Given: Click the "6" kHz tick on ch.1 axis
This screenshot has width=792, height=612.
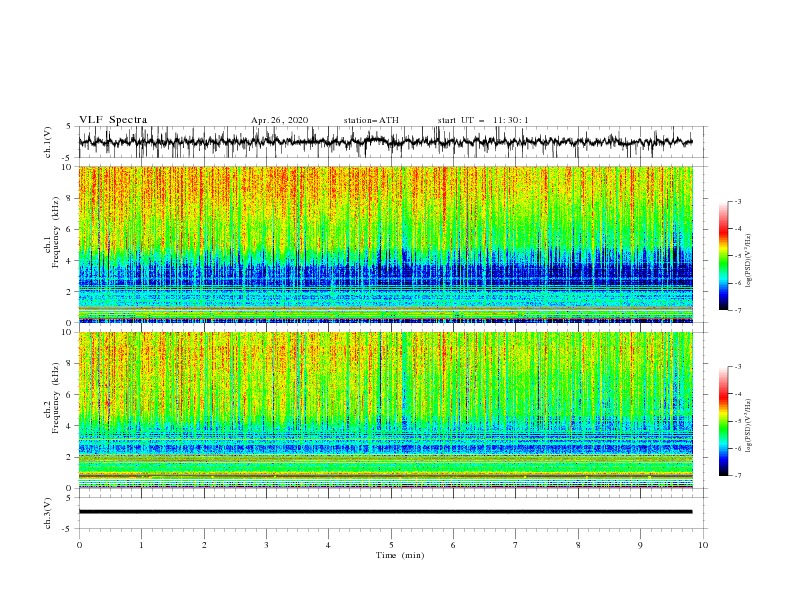Looking at the screenshot, I should (70, 230).
